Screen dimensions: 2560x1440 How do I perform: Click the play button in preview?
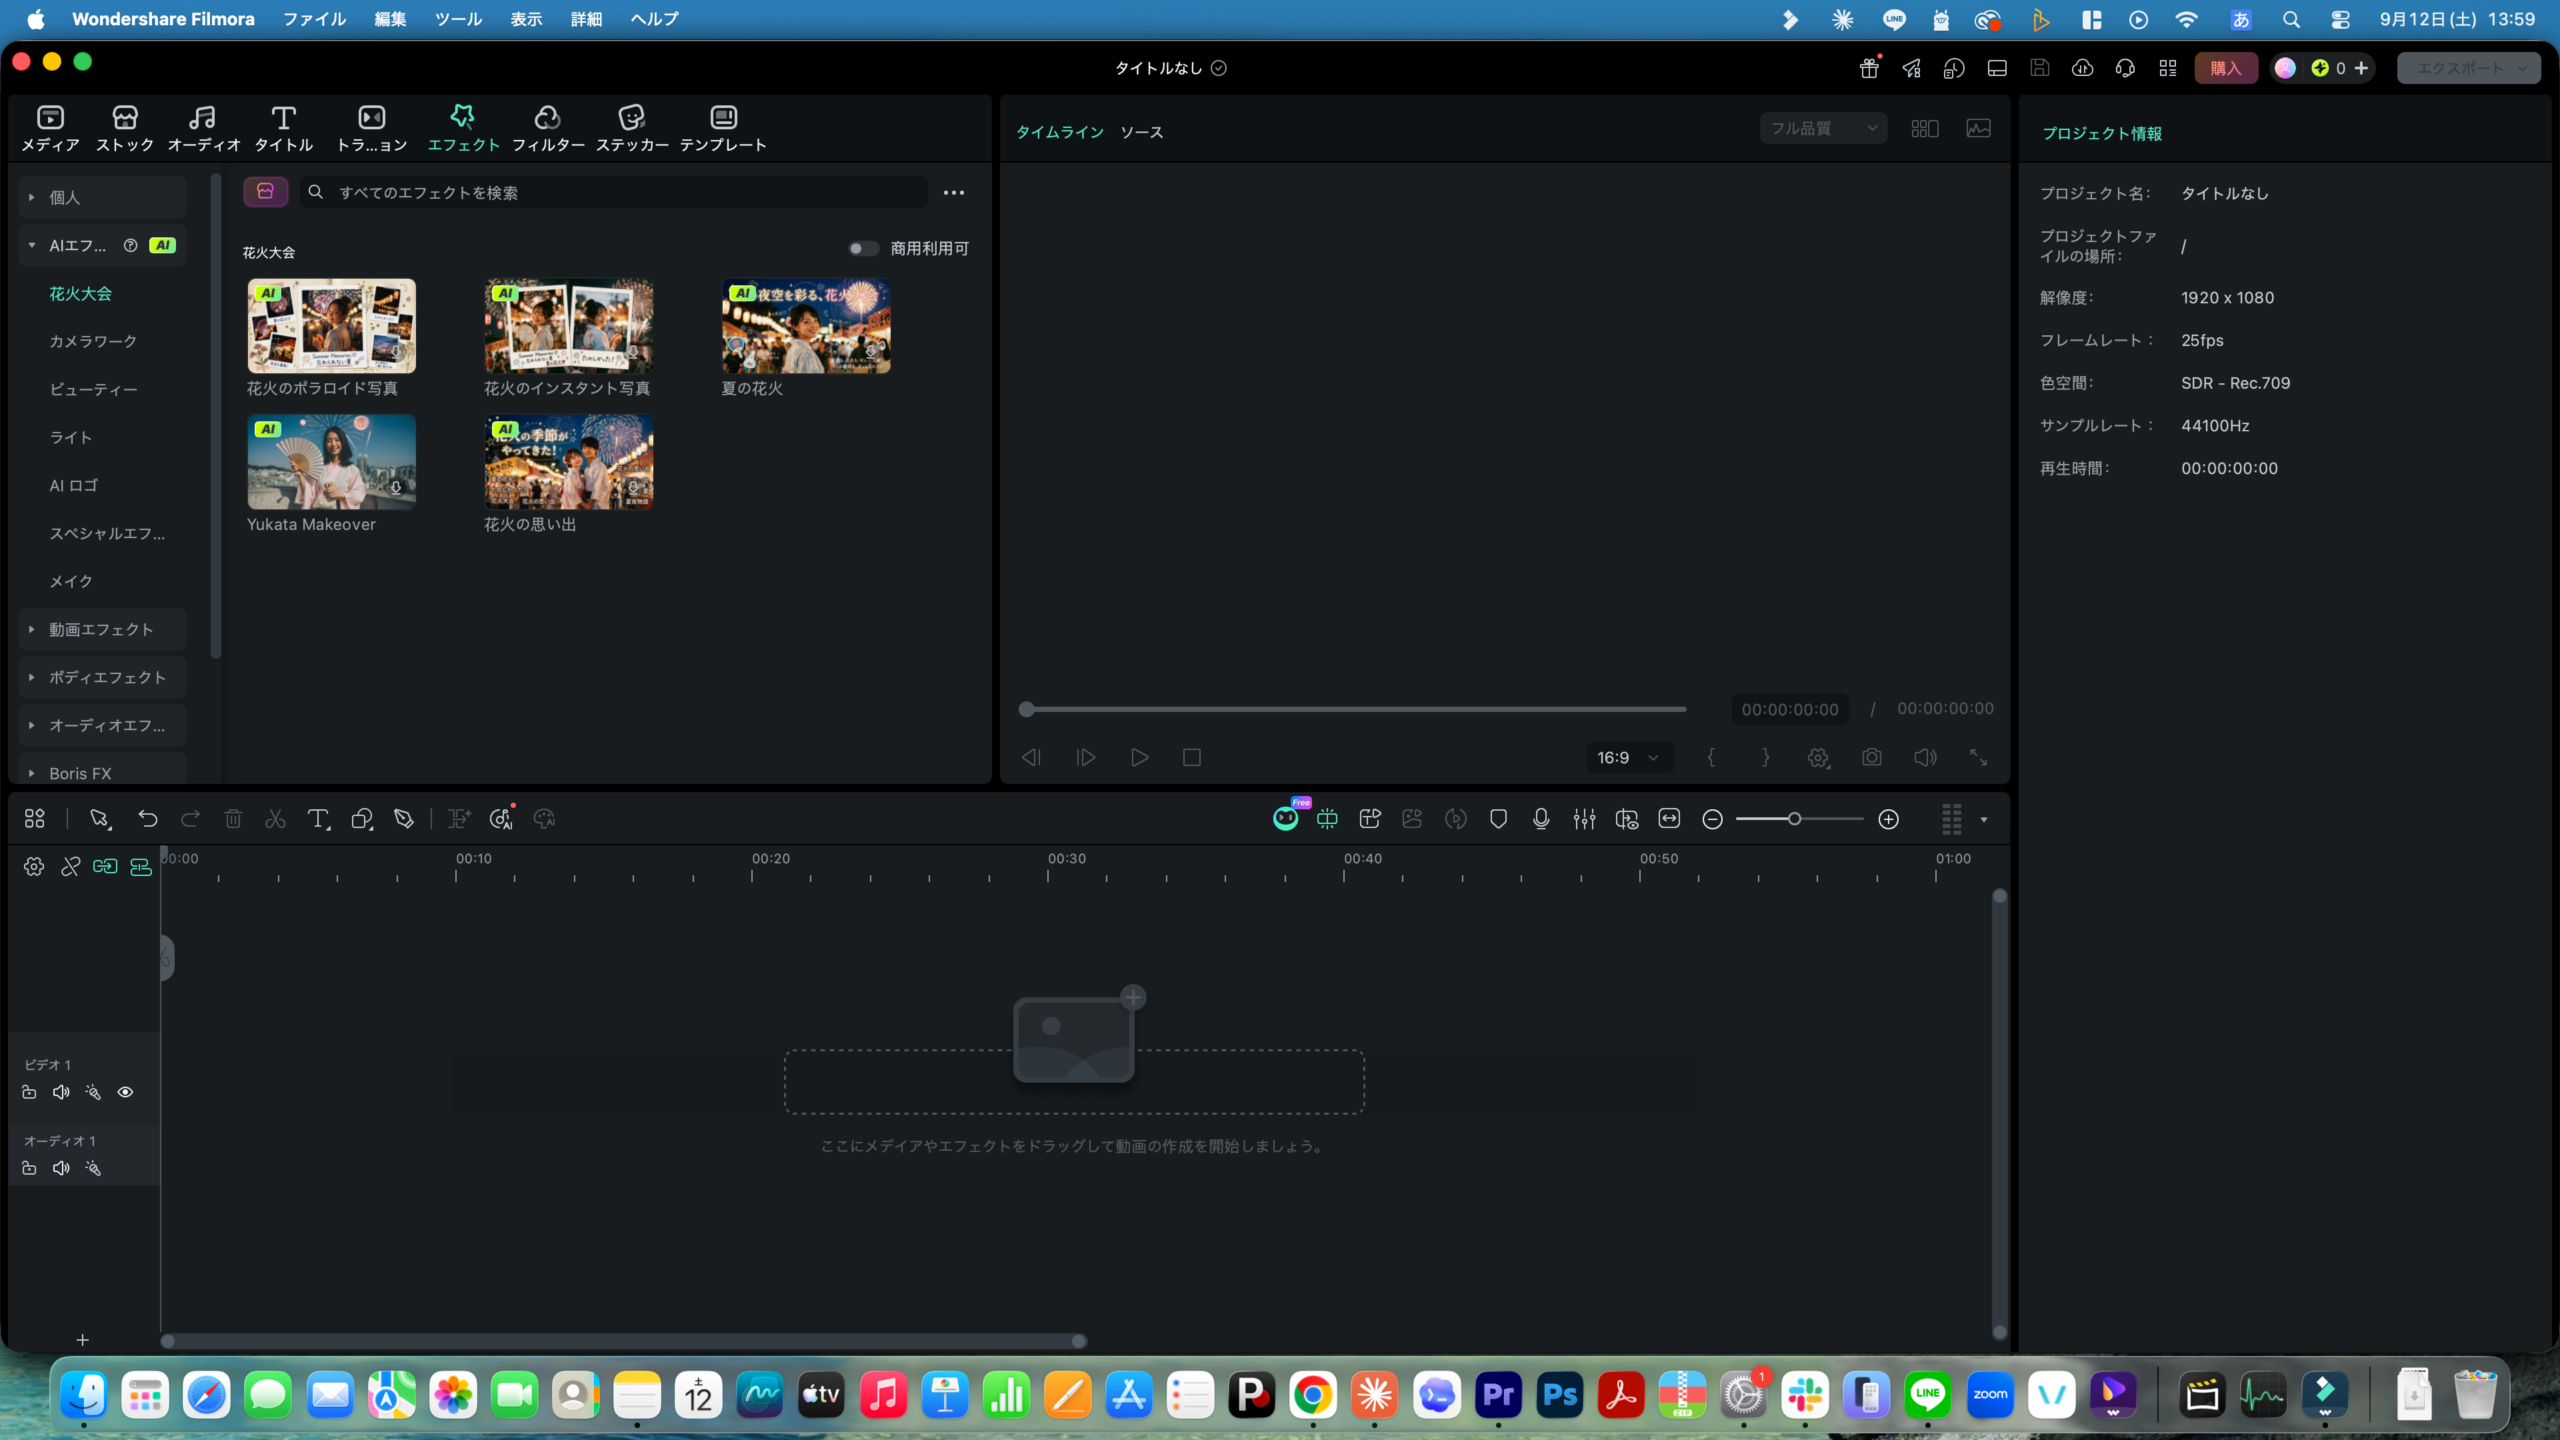point(1139,757)
